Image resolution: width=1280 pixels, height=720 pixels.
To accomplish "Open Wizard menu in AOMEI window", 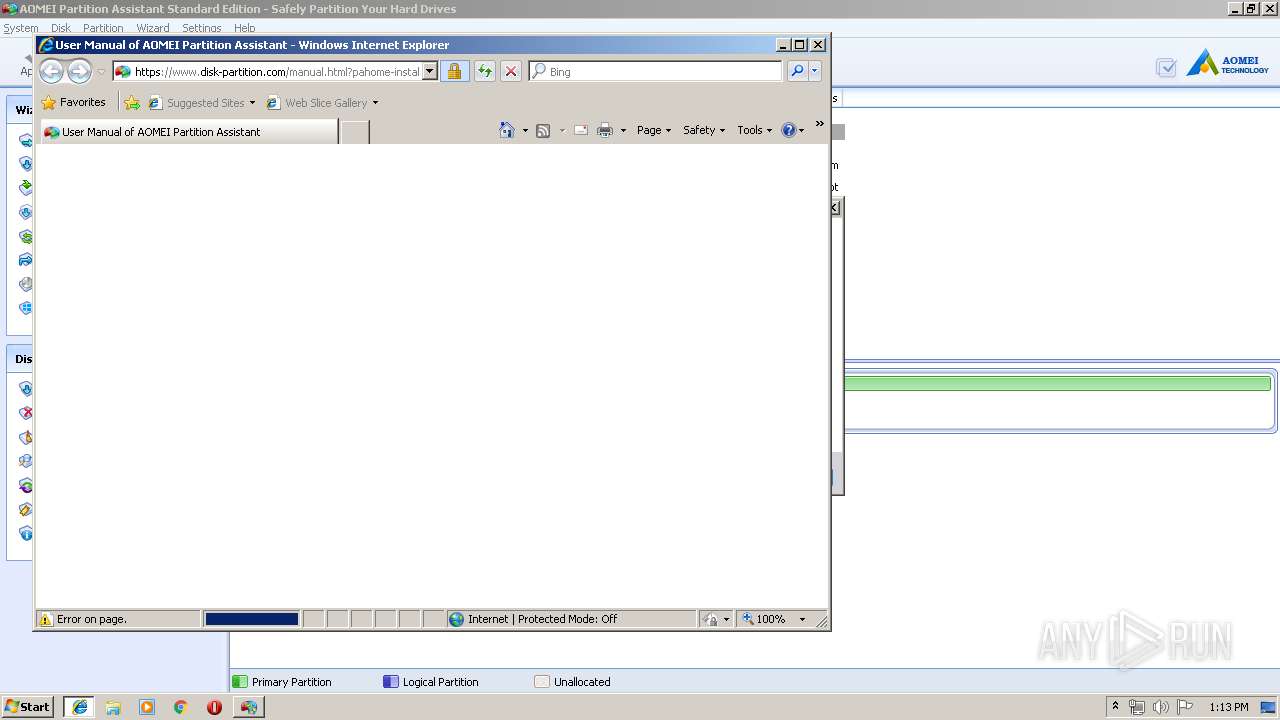I will point(153,28).
